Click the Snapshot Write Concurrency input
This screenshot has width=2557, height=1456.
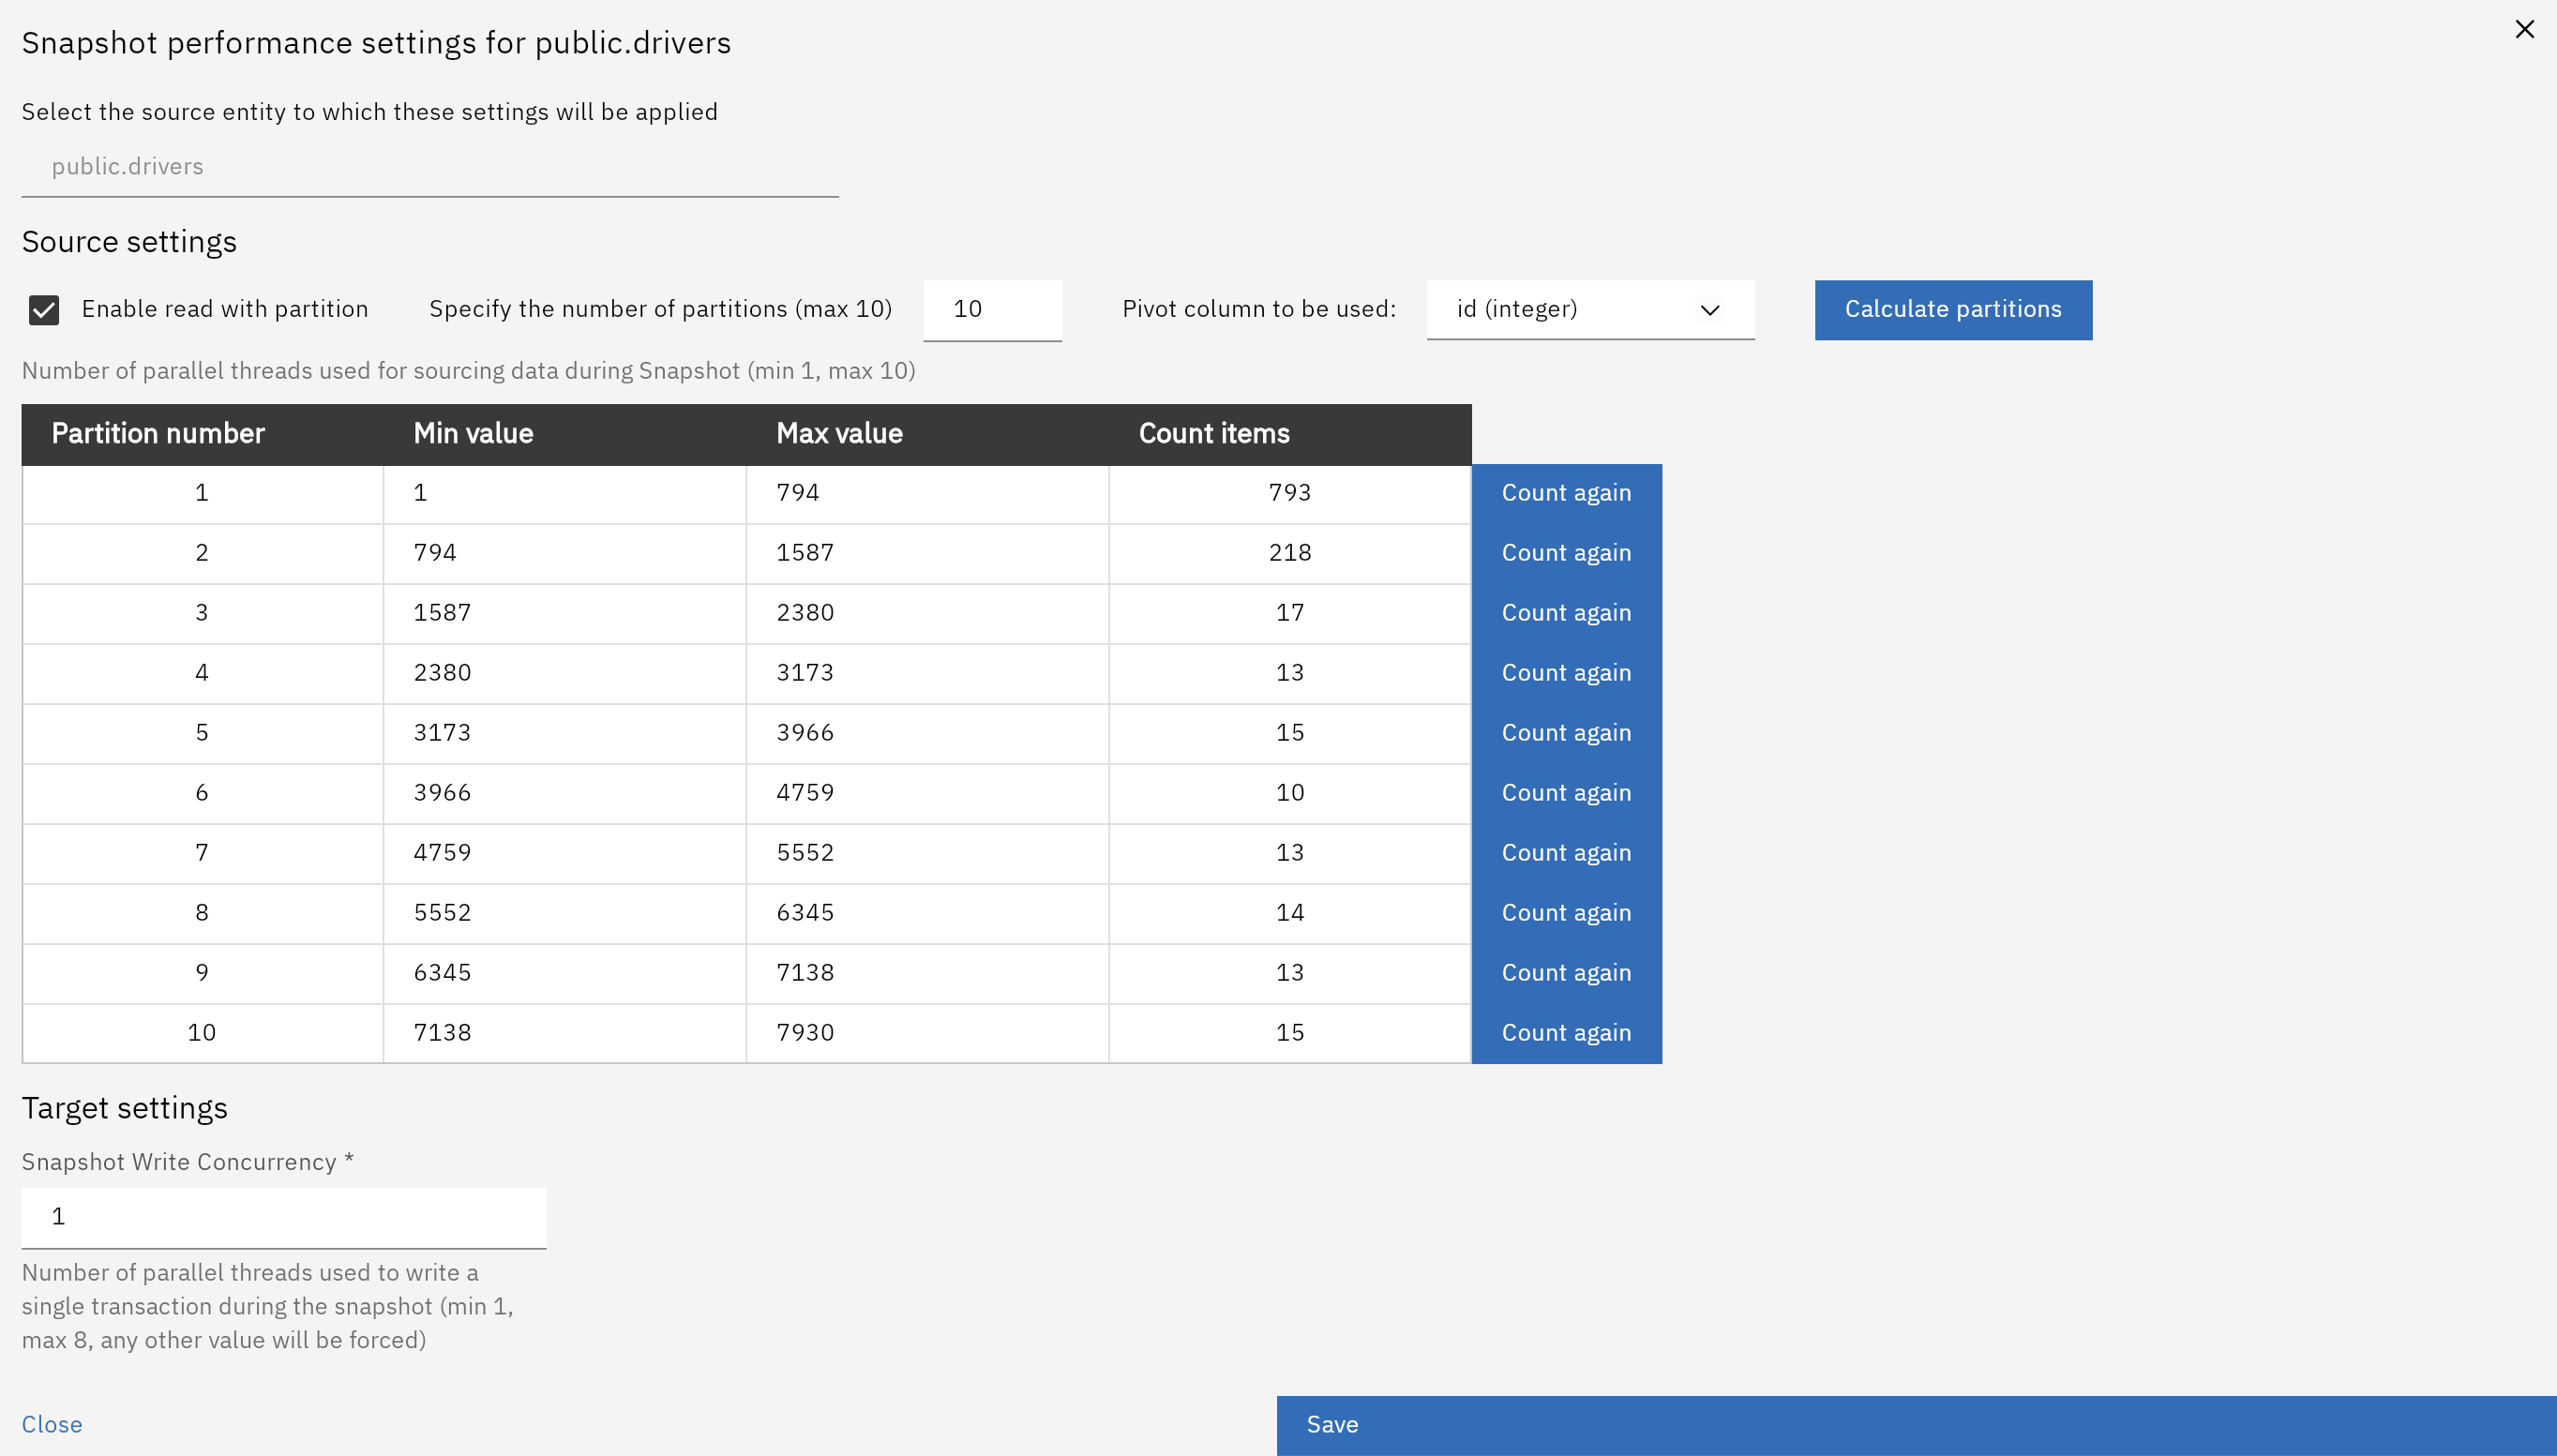click(283, 1217)
